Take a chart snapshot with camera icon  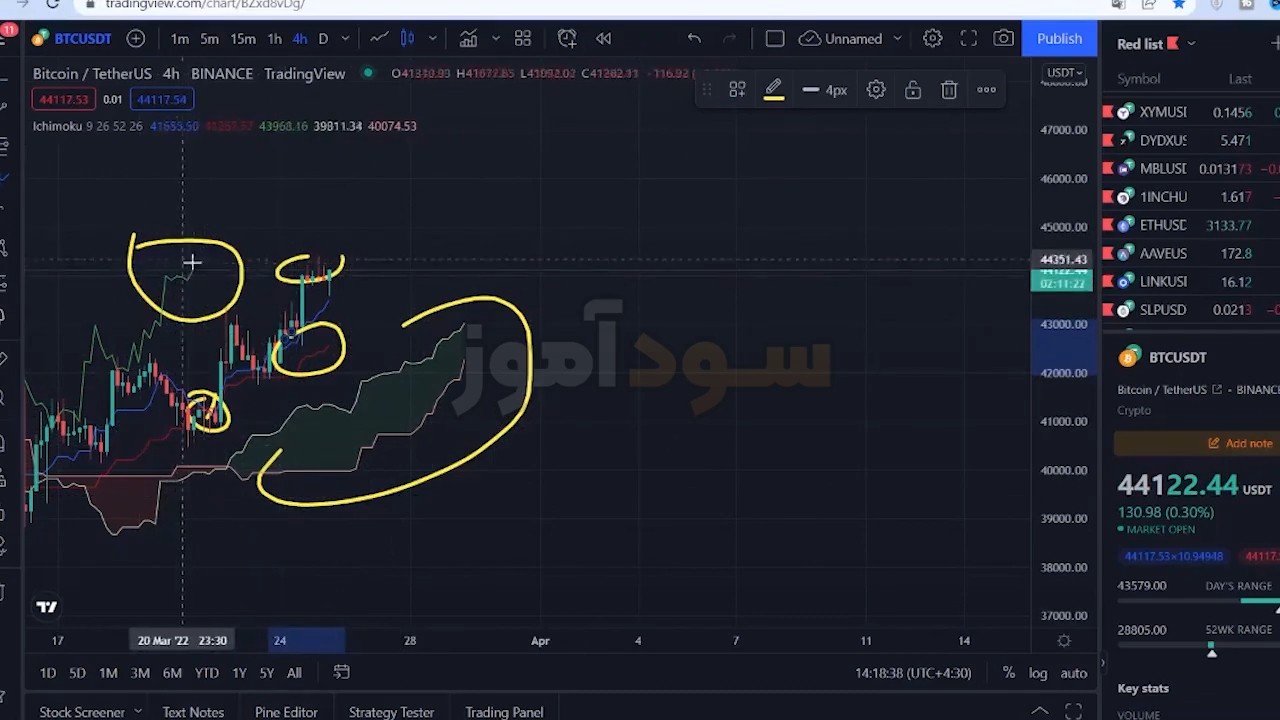click(1004, 39)
